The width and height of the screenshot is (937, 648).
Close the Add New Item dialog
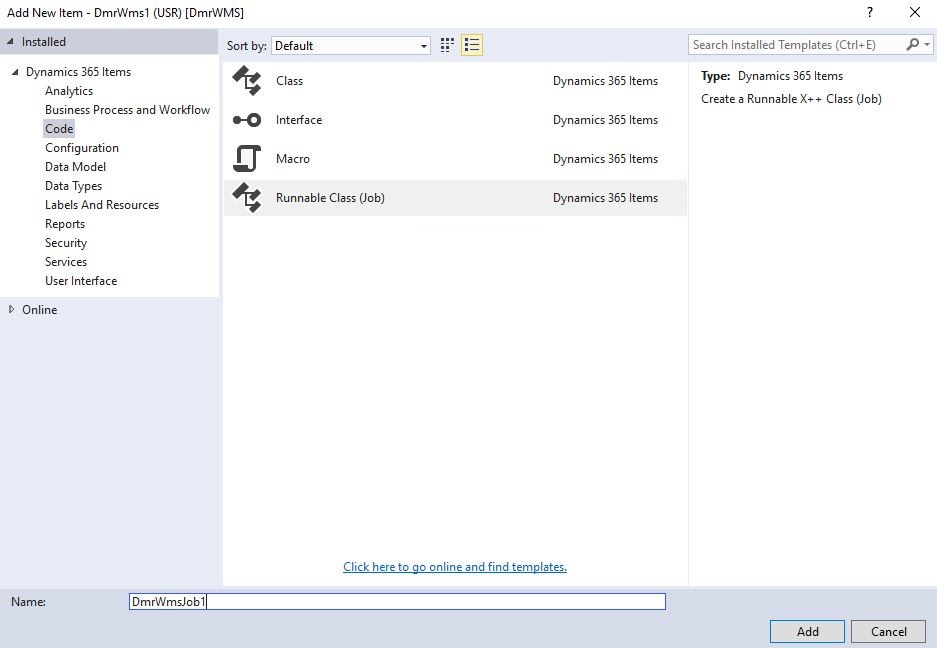click(915, 13)
